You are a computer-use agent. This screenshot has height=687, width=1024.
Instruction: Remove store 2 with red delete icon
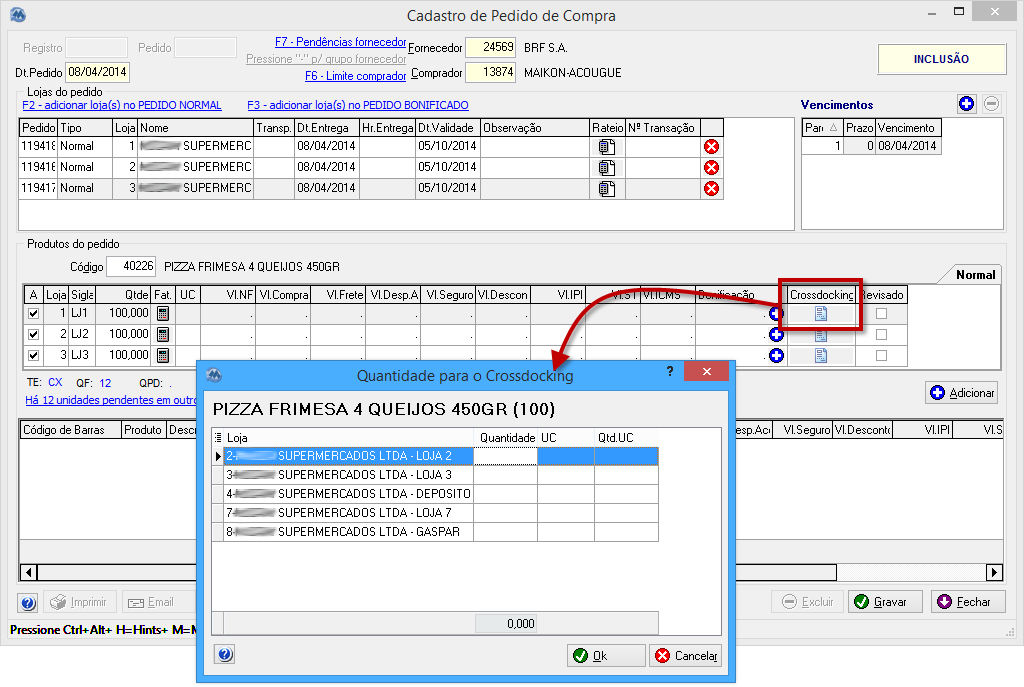point(711,168)
